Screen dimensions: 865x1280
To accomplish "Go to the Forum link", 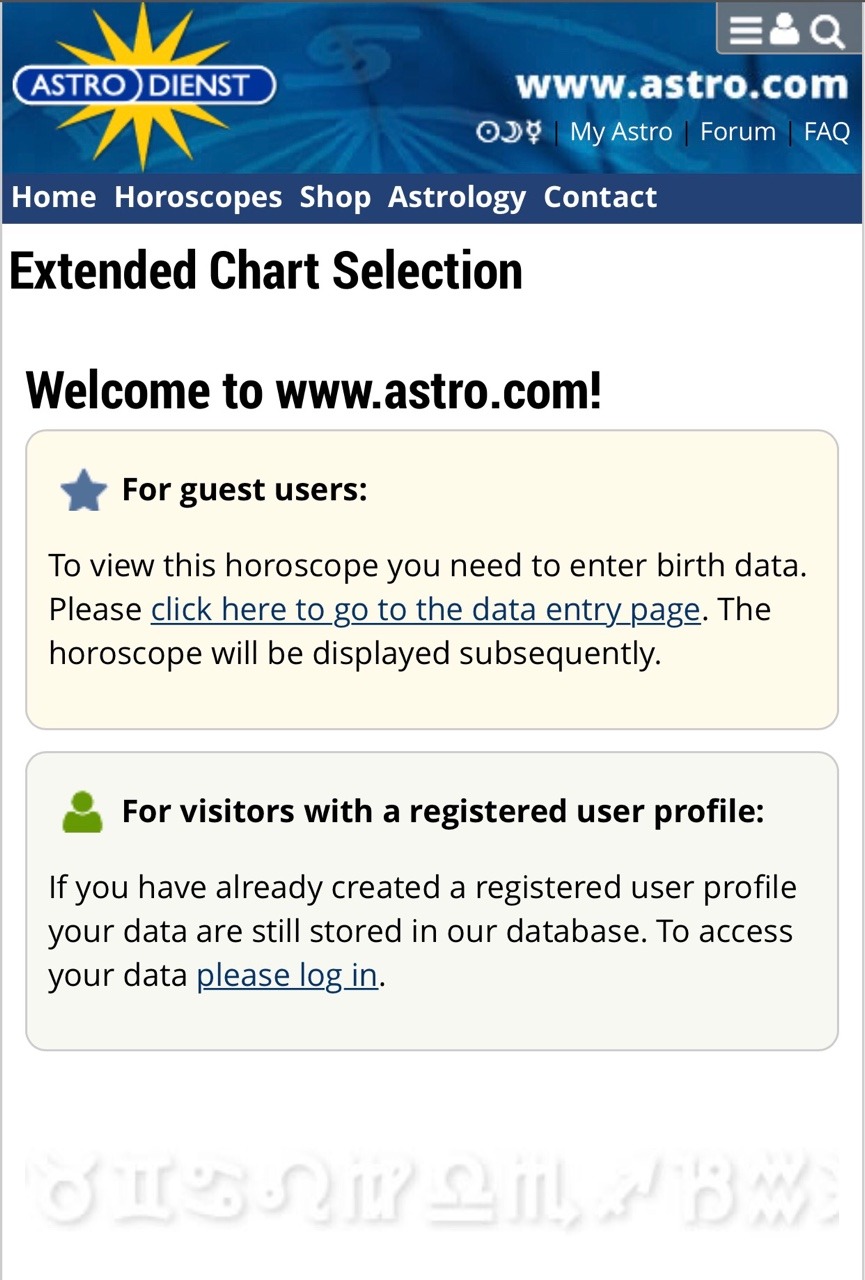I will (x=738, y=132).
